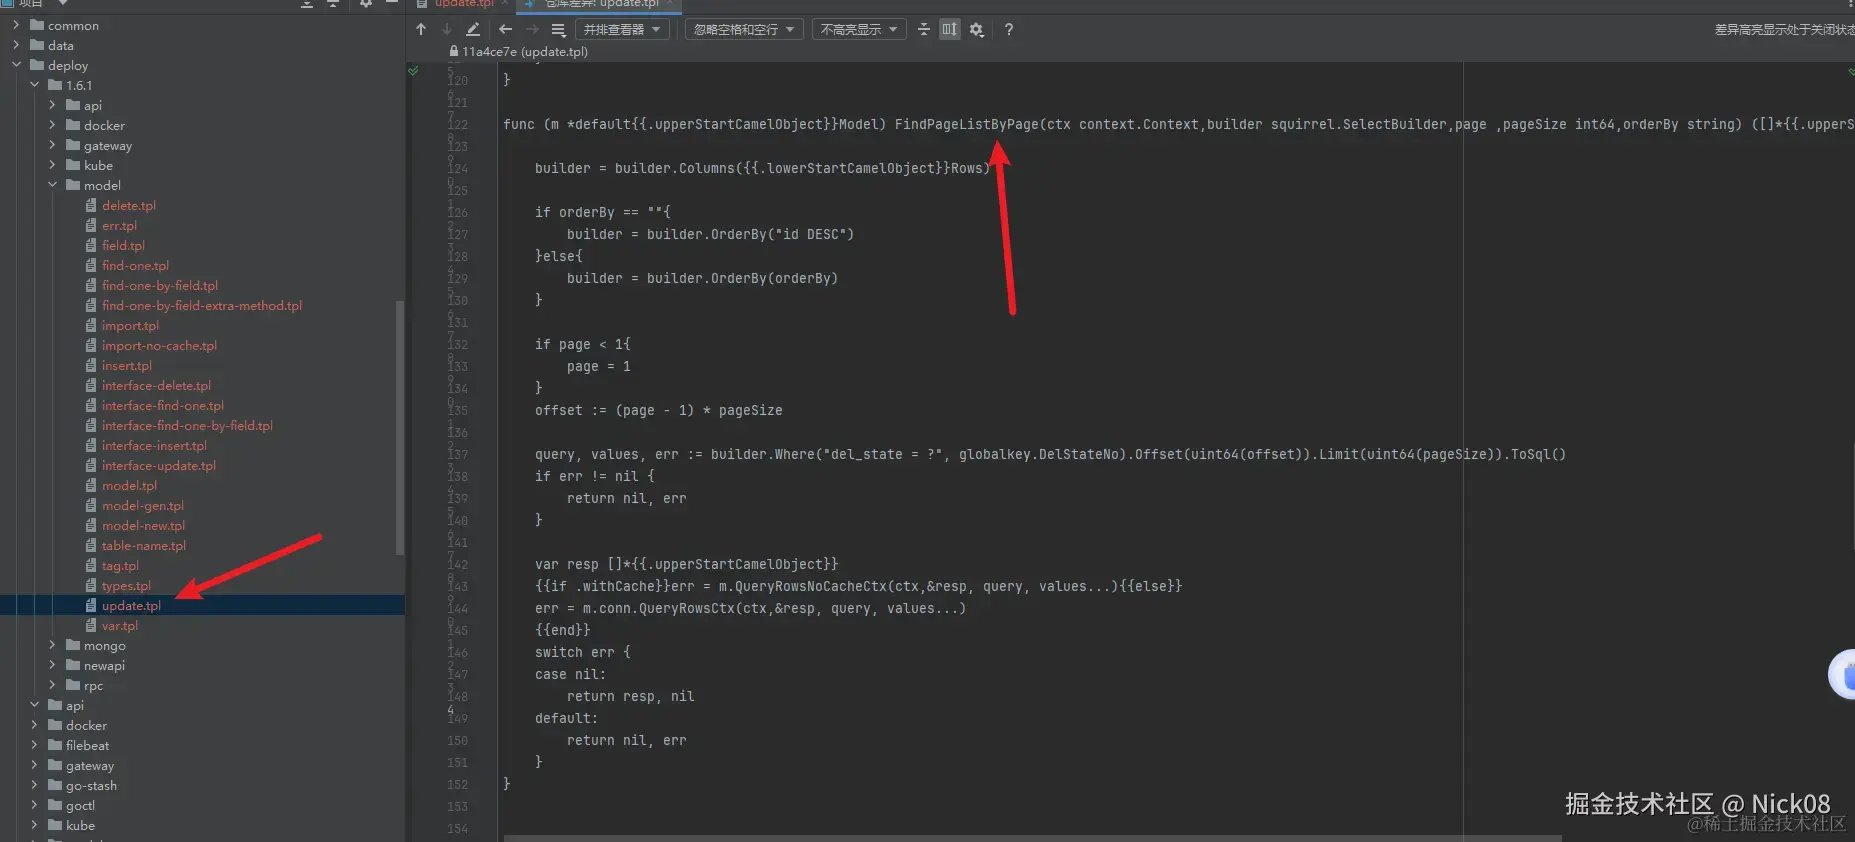The width and height of the screenshot is (1855, 842).
Task: Open the 不高亮显示 highlight dropdown
Action: [859, 30]
